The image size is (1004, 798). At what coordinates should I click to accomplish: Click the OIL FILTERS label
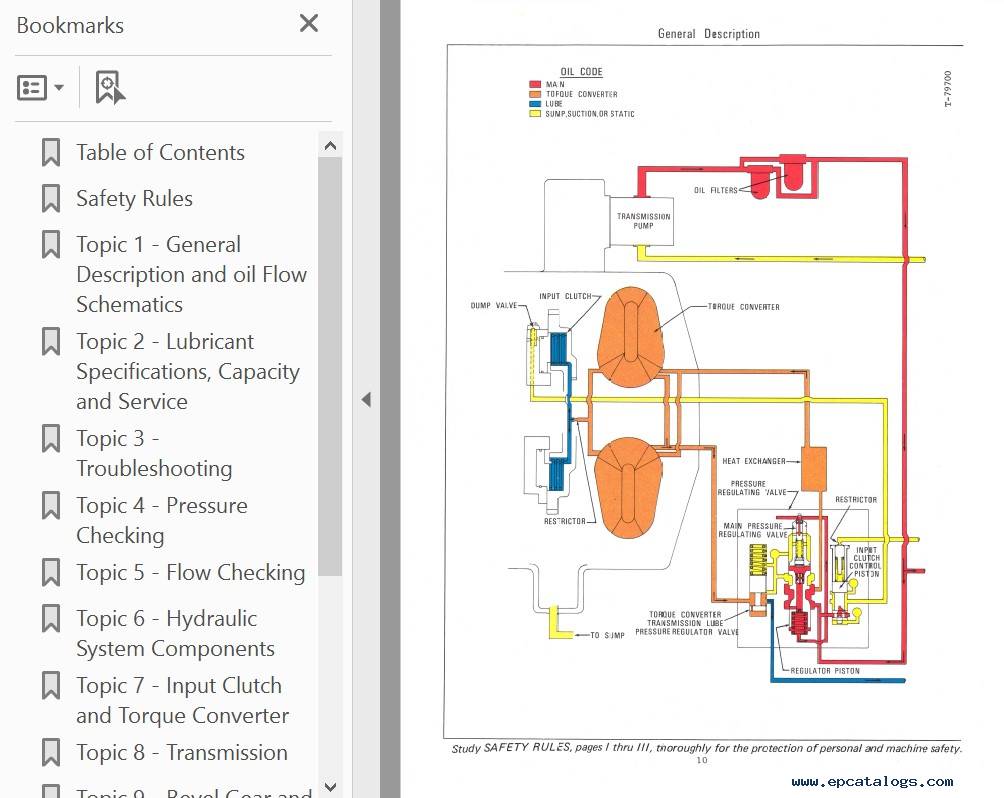point(716,190)
